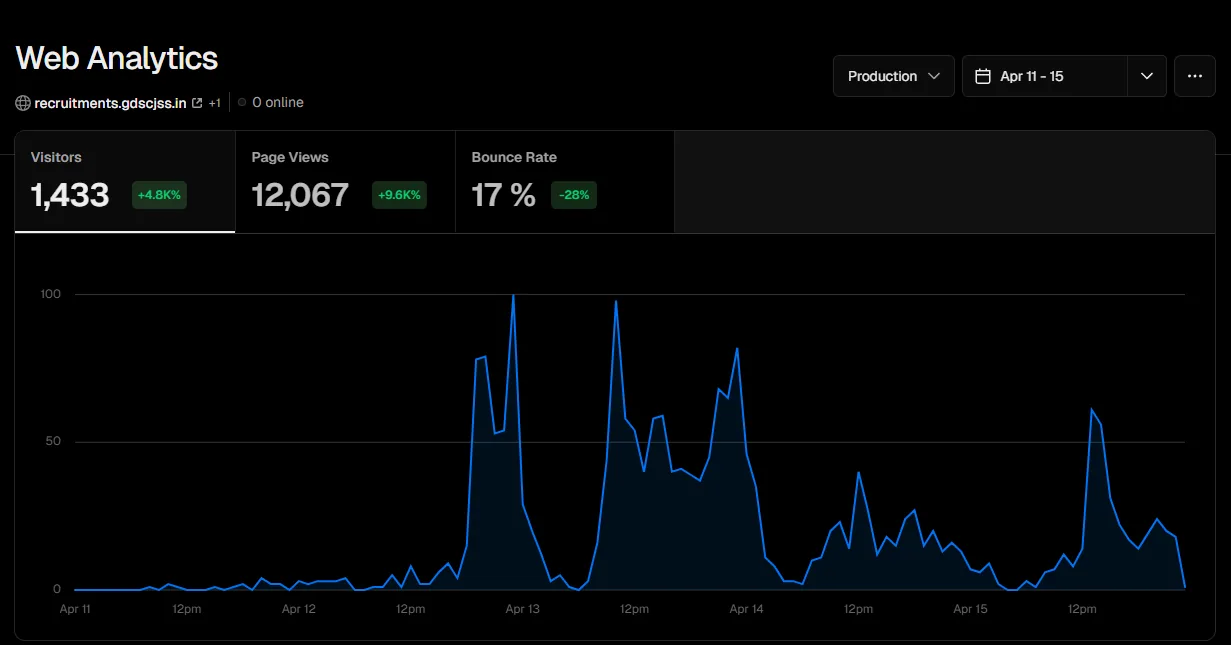Click the Web Analytics heading
This screenshot has width=1231, height=645.
pos(117,58)
